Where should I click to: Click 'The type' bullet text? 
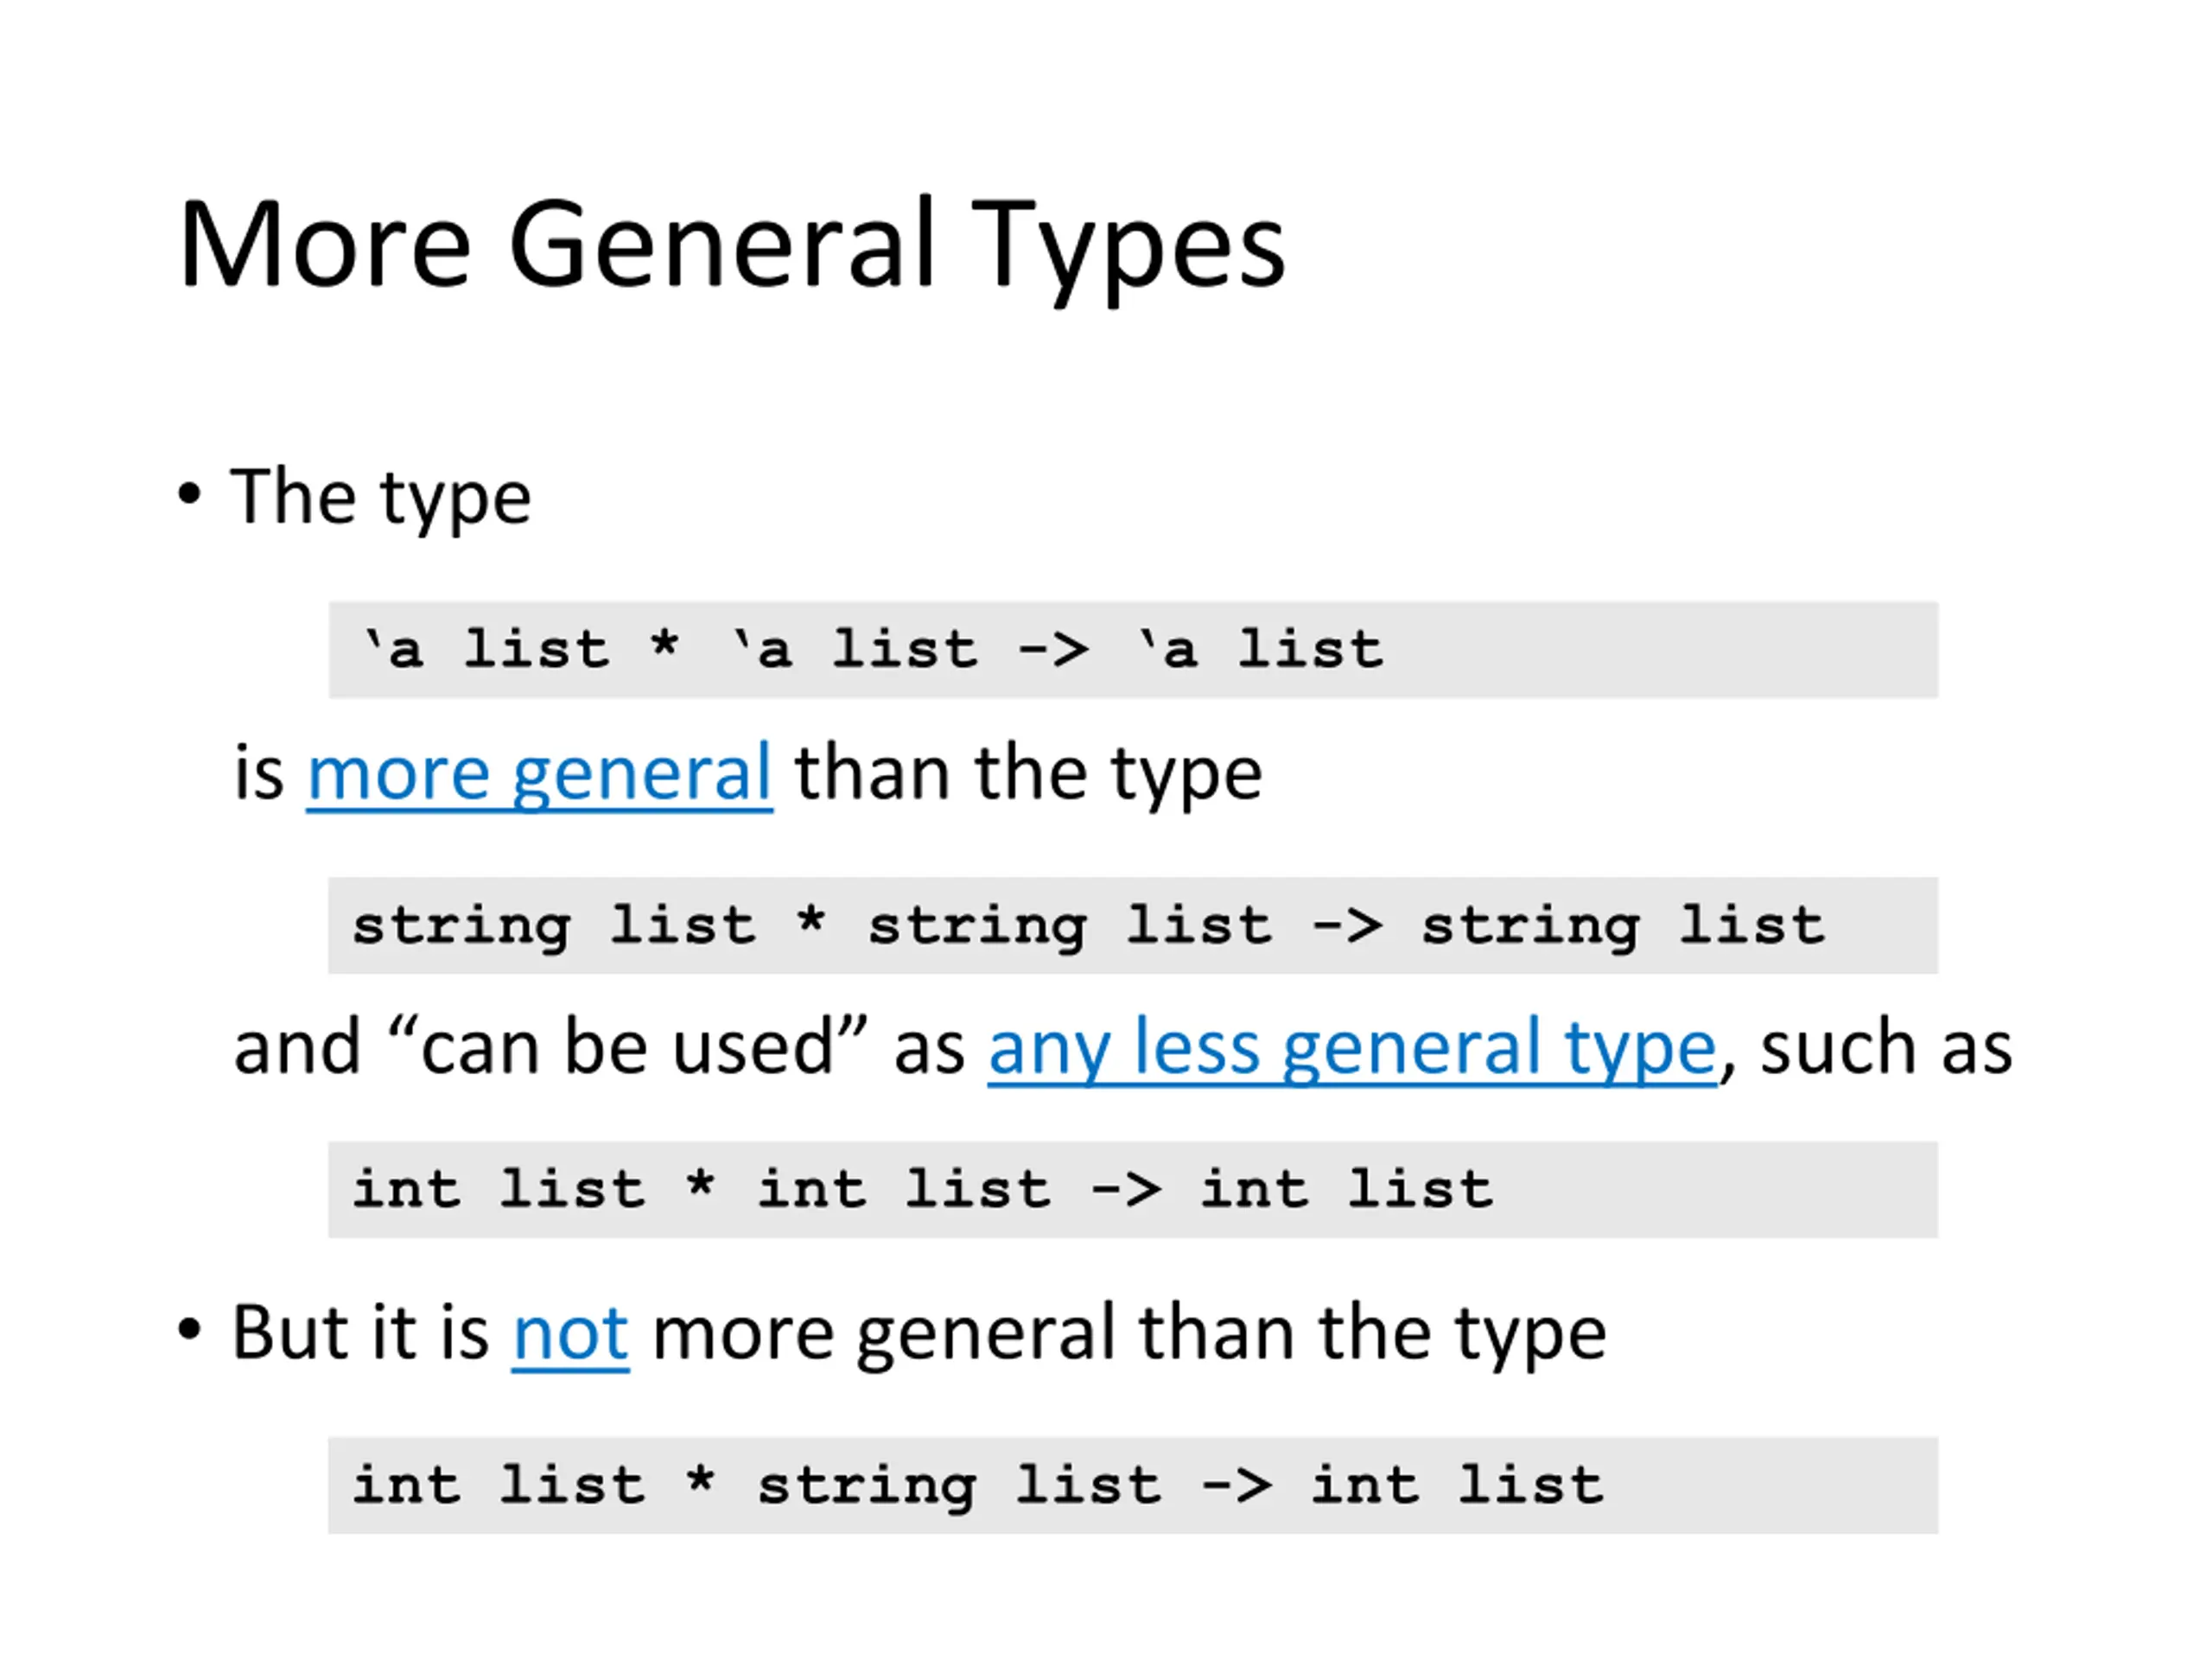(381, 497)
